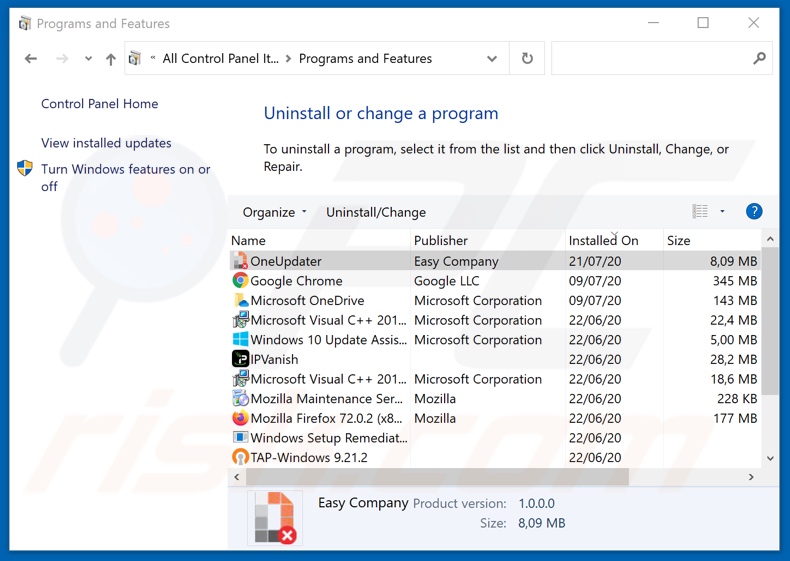Sort by the Size column header

point(712,240)
